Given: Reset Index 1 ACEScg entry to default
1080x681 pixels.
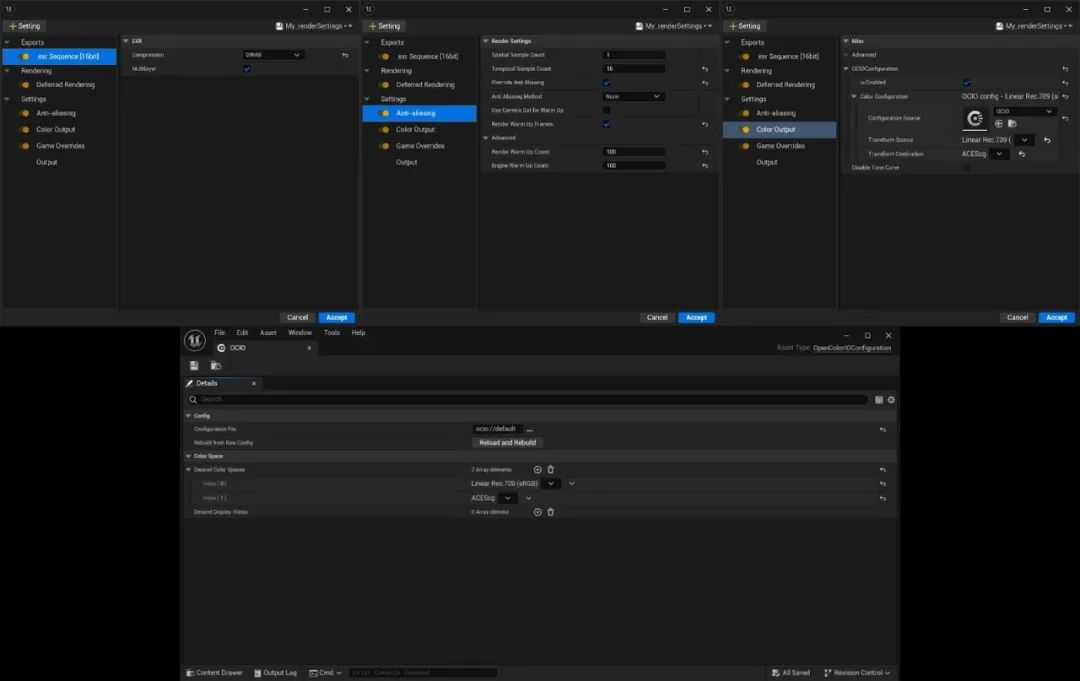Looking at the screenshot, I should point(882,499).
